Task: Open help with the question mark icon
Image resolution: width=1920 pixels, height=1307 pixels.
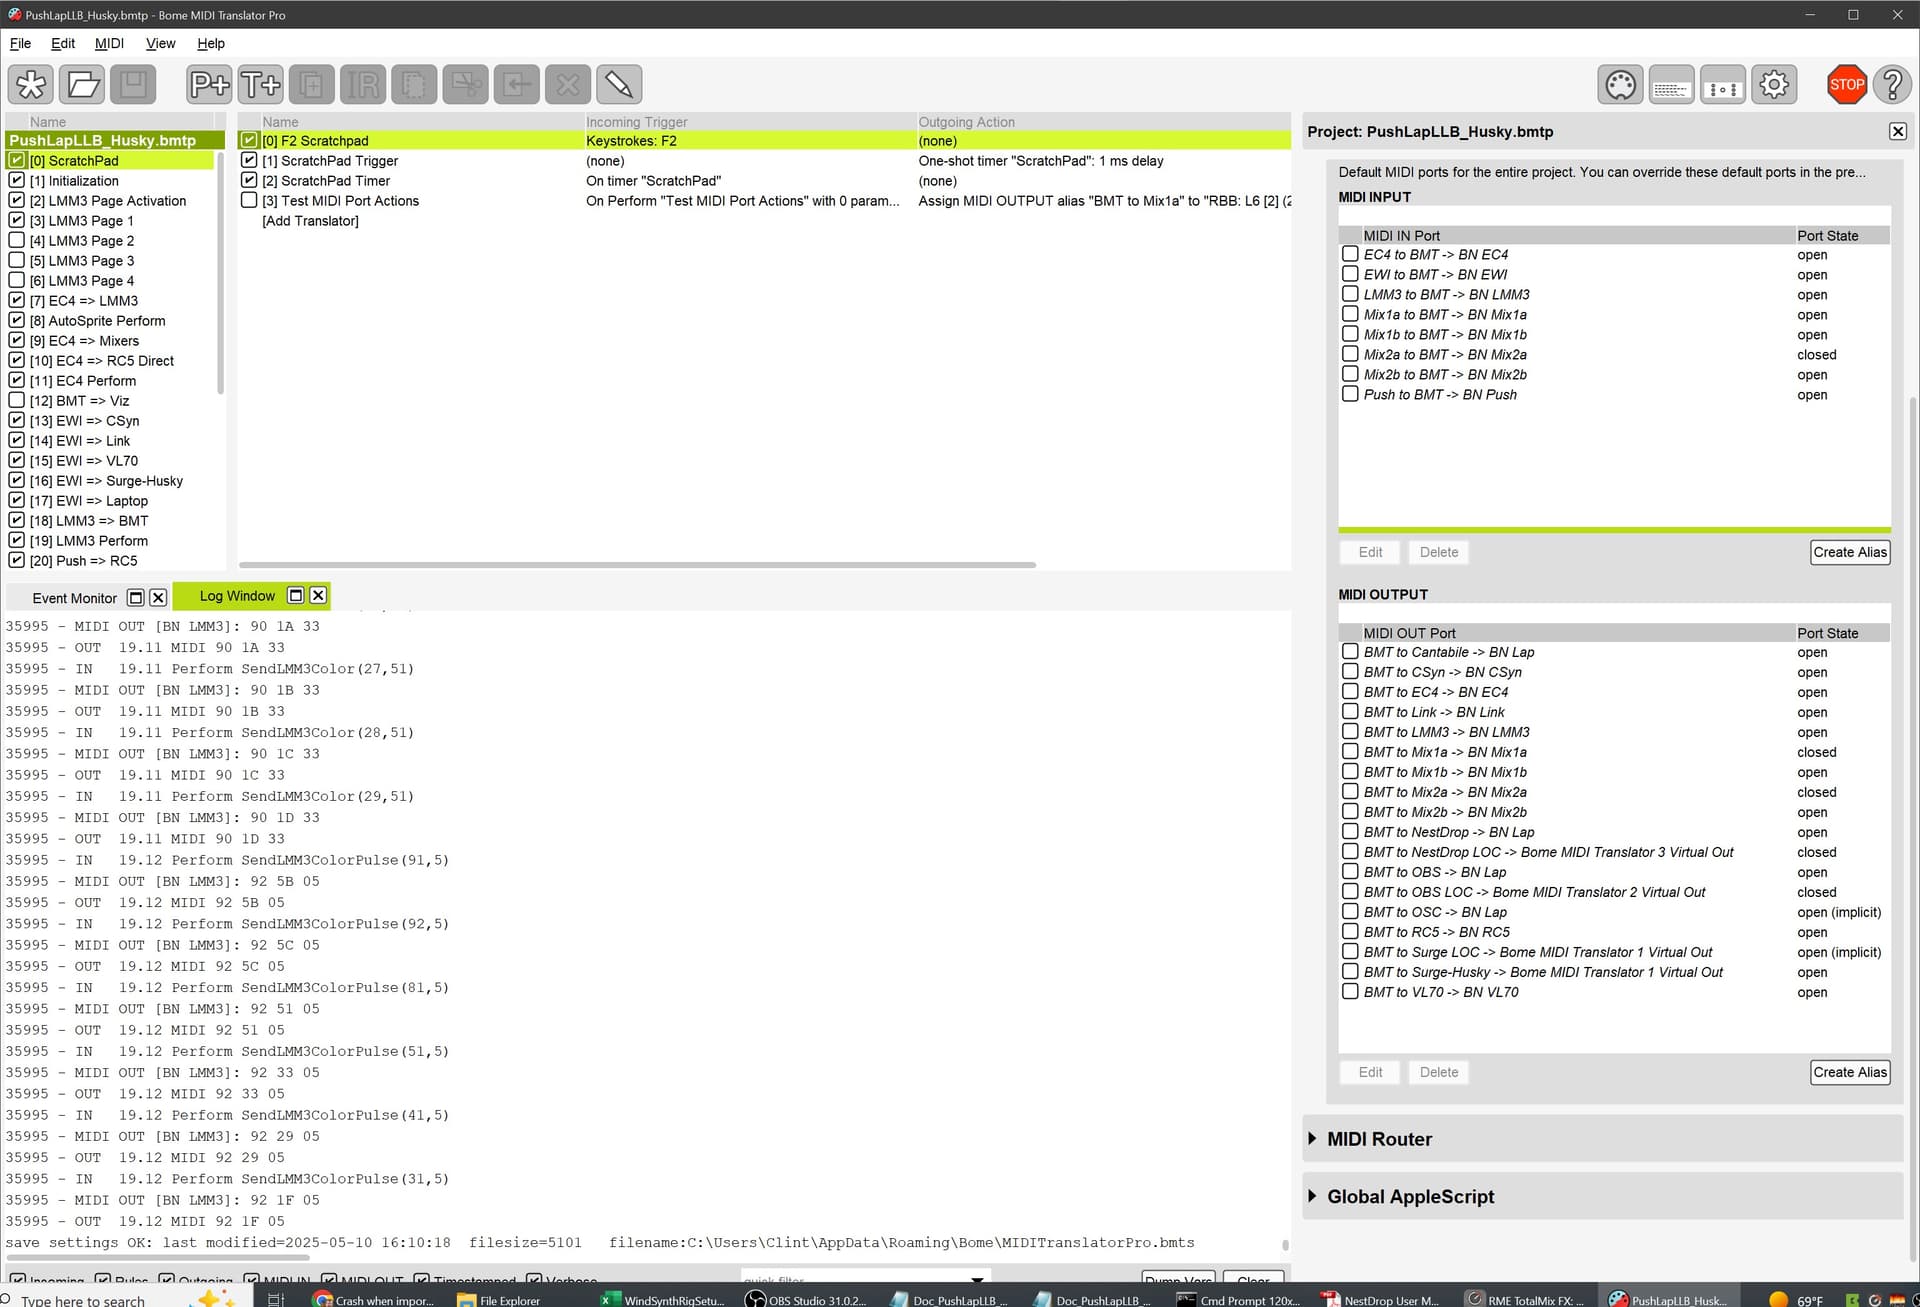Action: click(1892, 85)
